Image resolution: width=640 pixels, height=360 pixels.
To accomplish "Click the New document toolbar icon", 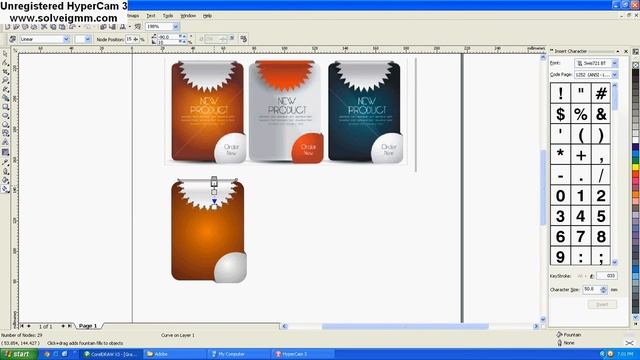I will click(7, 27).
